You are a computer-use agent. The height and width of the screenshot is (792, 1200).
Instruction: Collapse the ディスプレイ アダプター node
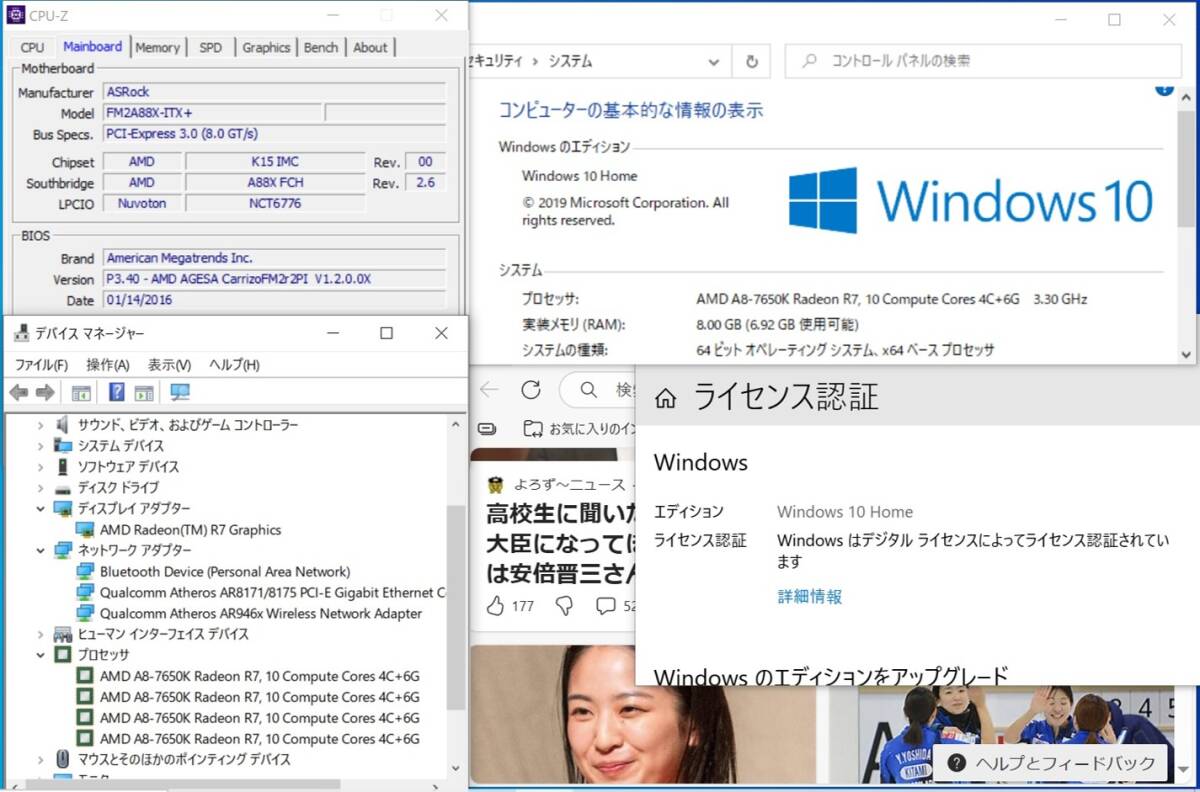[40, 509]
